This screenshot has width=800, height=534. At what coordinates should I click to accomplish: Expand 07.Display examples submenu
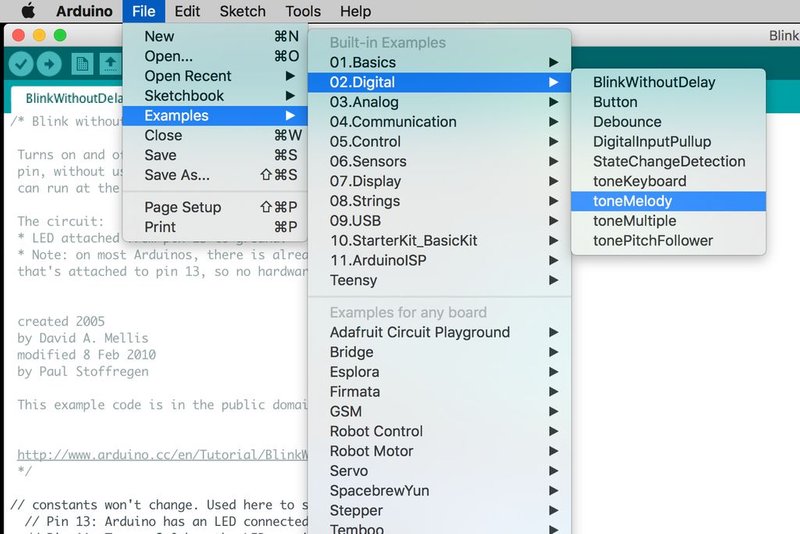click(439, 181)
